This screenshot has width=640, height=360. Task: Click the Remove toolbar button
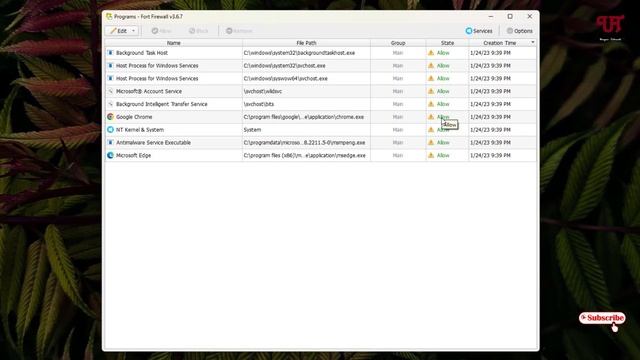click(239, 31)
